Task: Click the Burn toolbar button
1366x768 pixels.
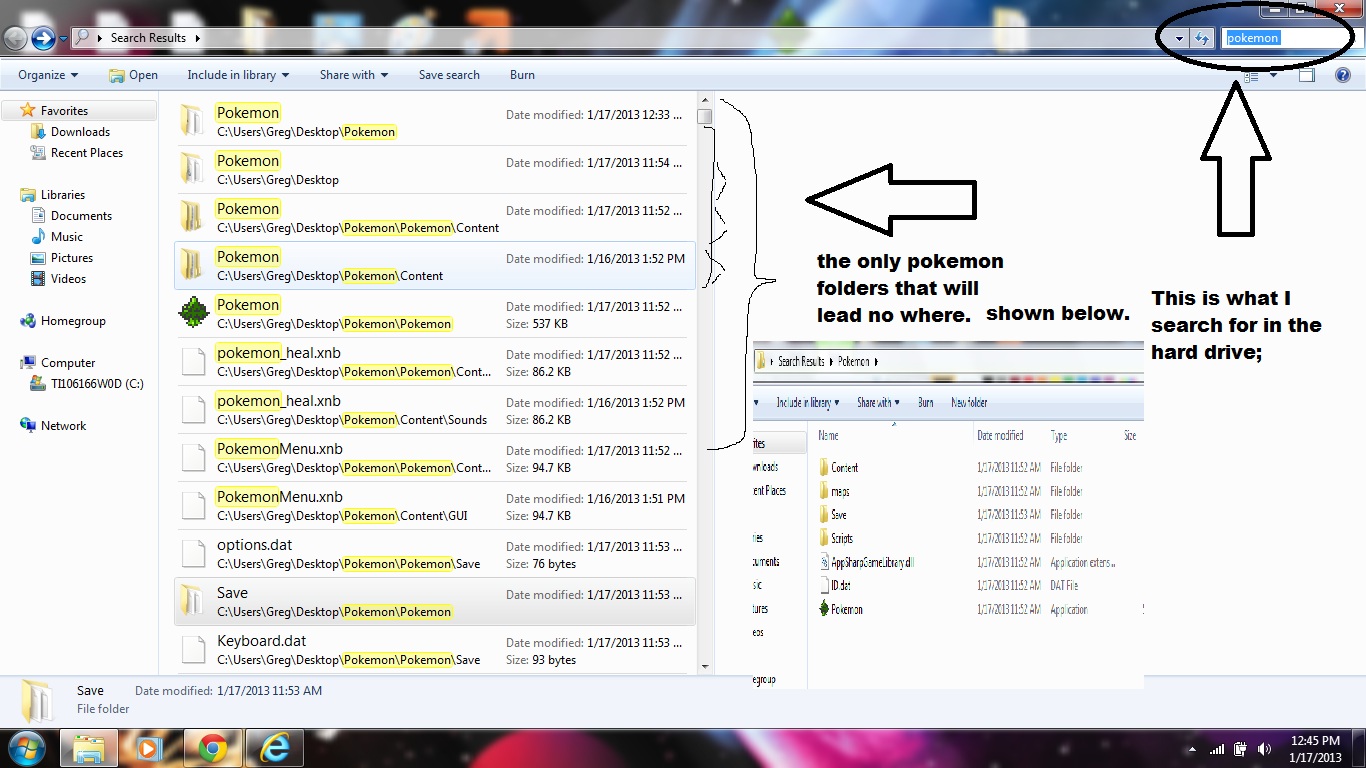Action: tap(522, 75)
